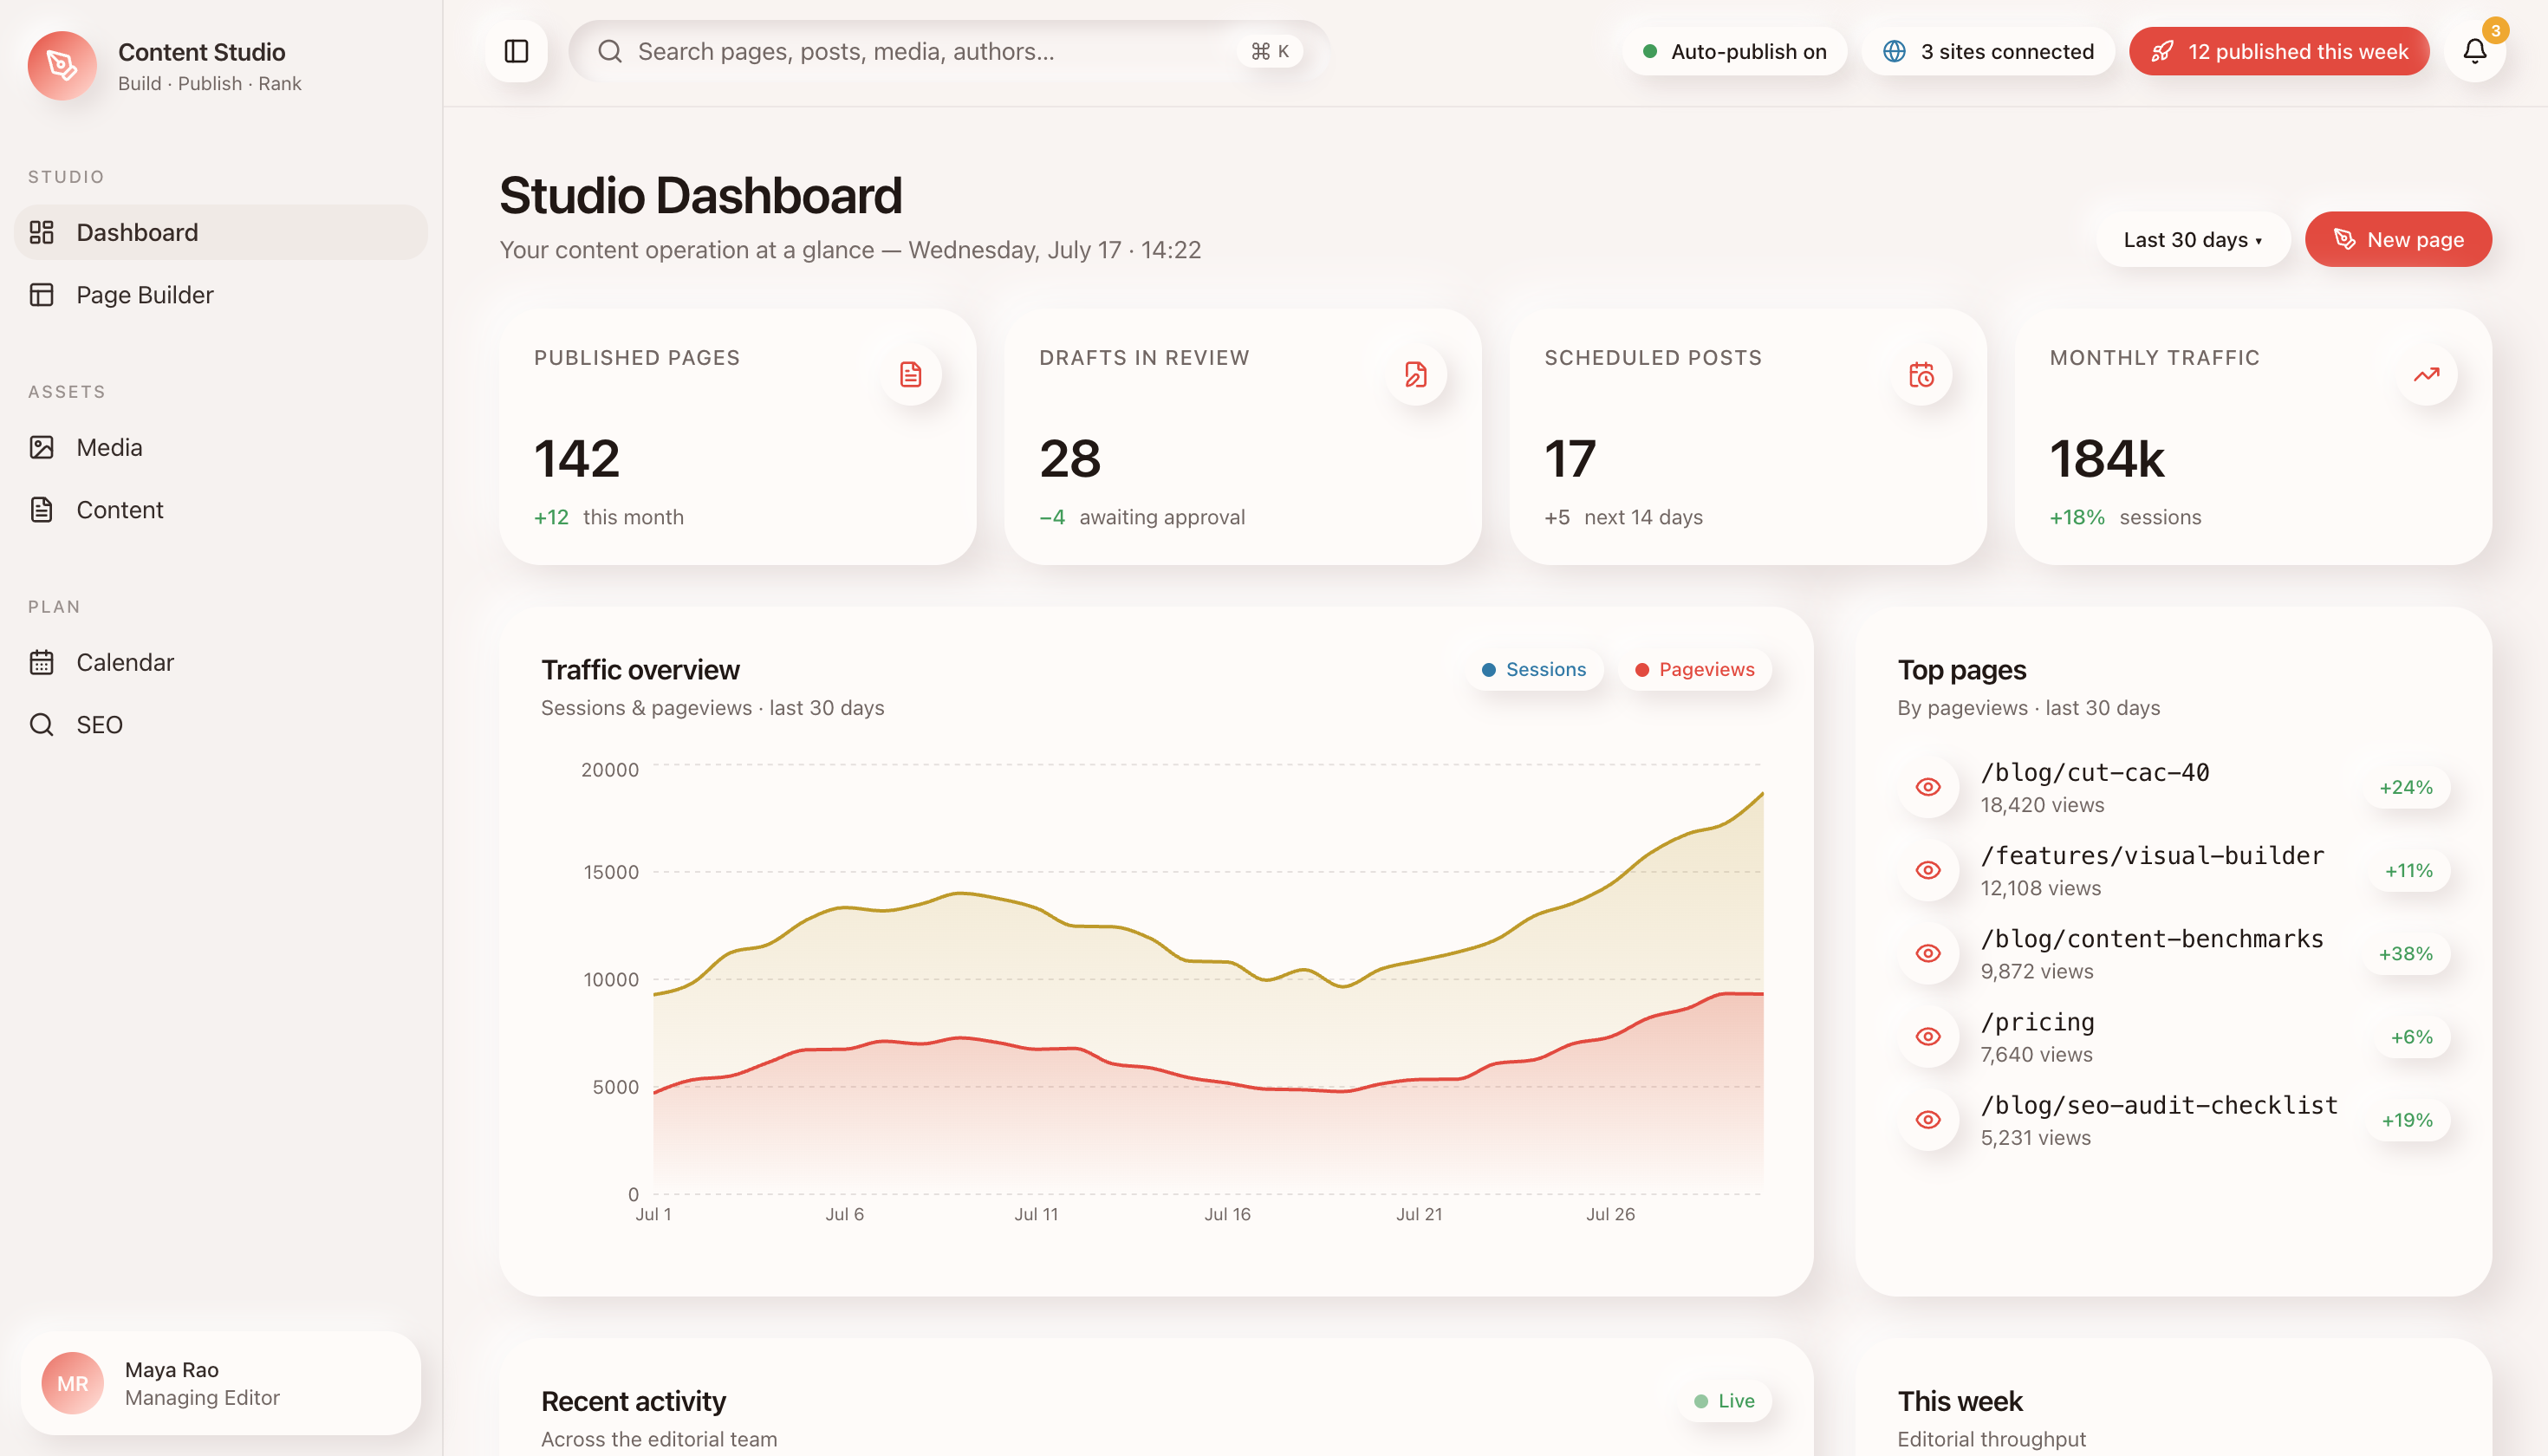Screen dimensions: 2548x1456
Task: Click the search magnifier icon
Action: [609, 51]
